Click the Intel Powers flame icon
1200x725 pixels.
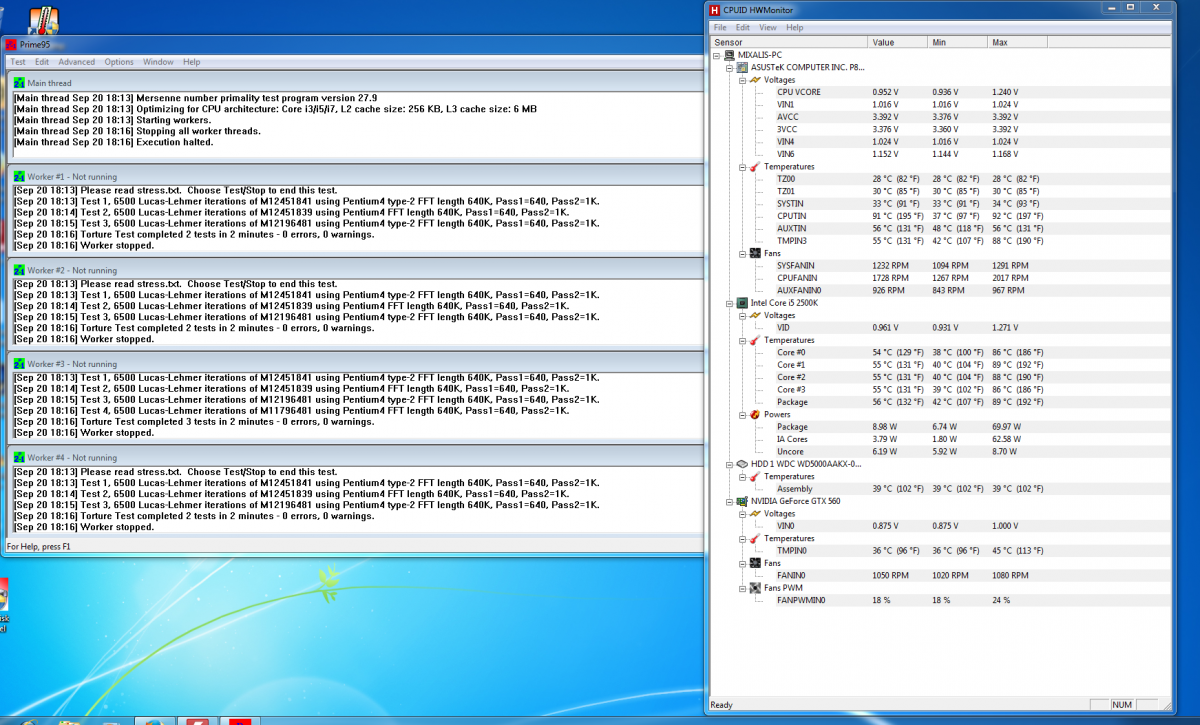point(755,414)
